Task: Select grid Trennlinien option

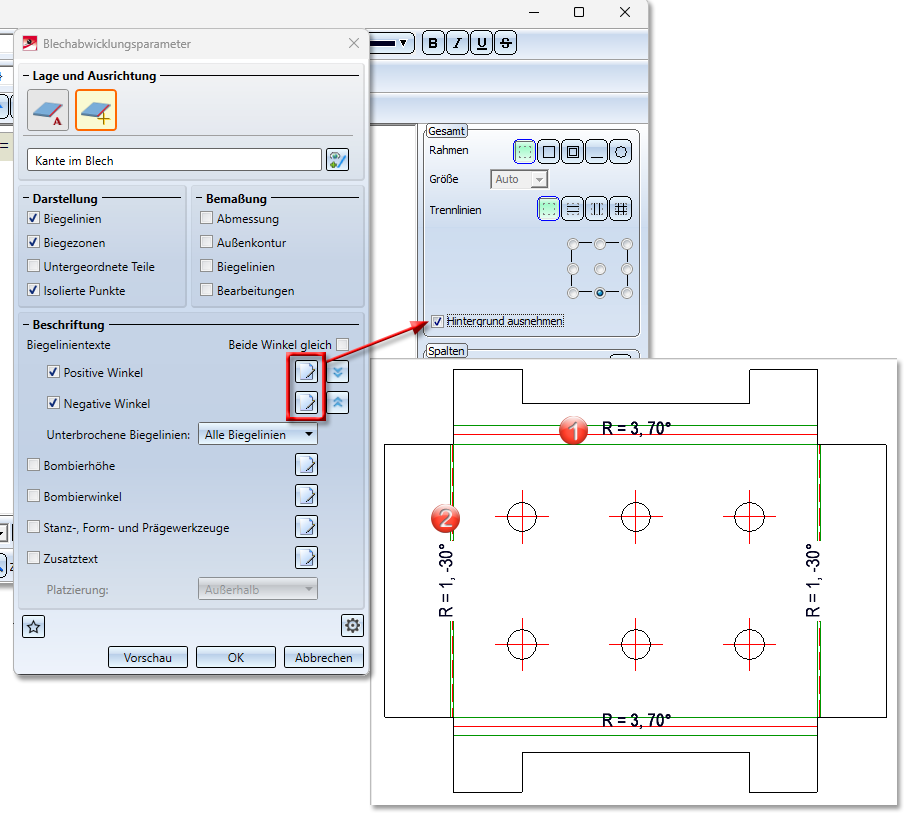Action: tap(621, 209)
